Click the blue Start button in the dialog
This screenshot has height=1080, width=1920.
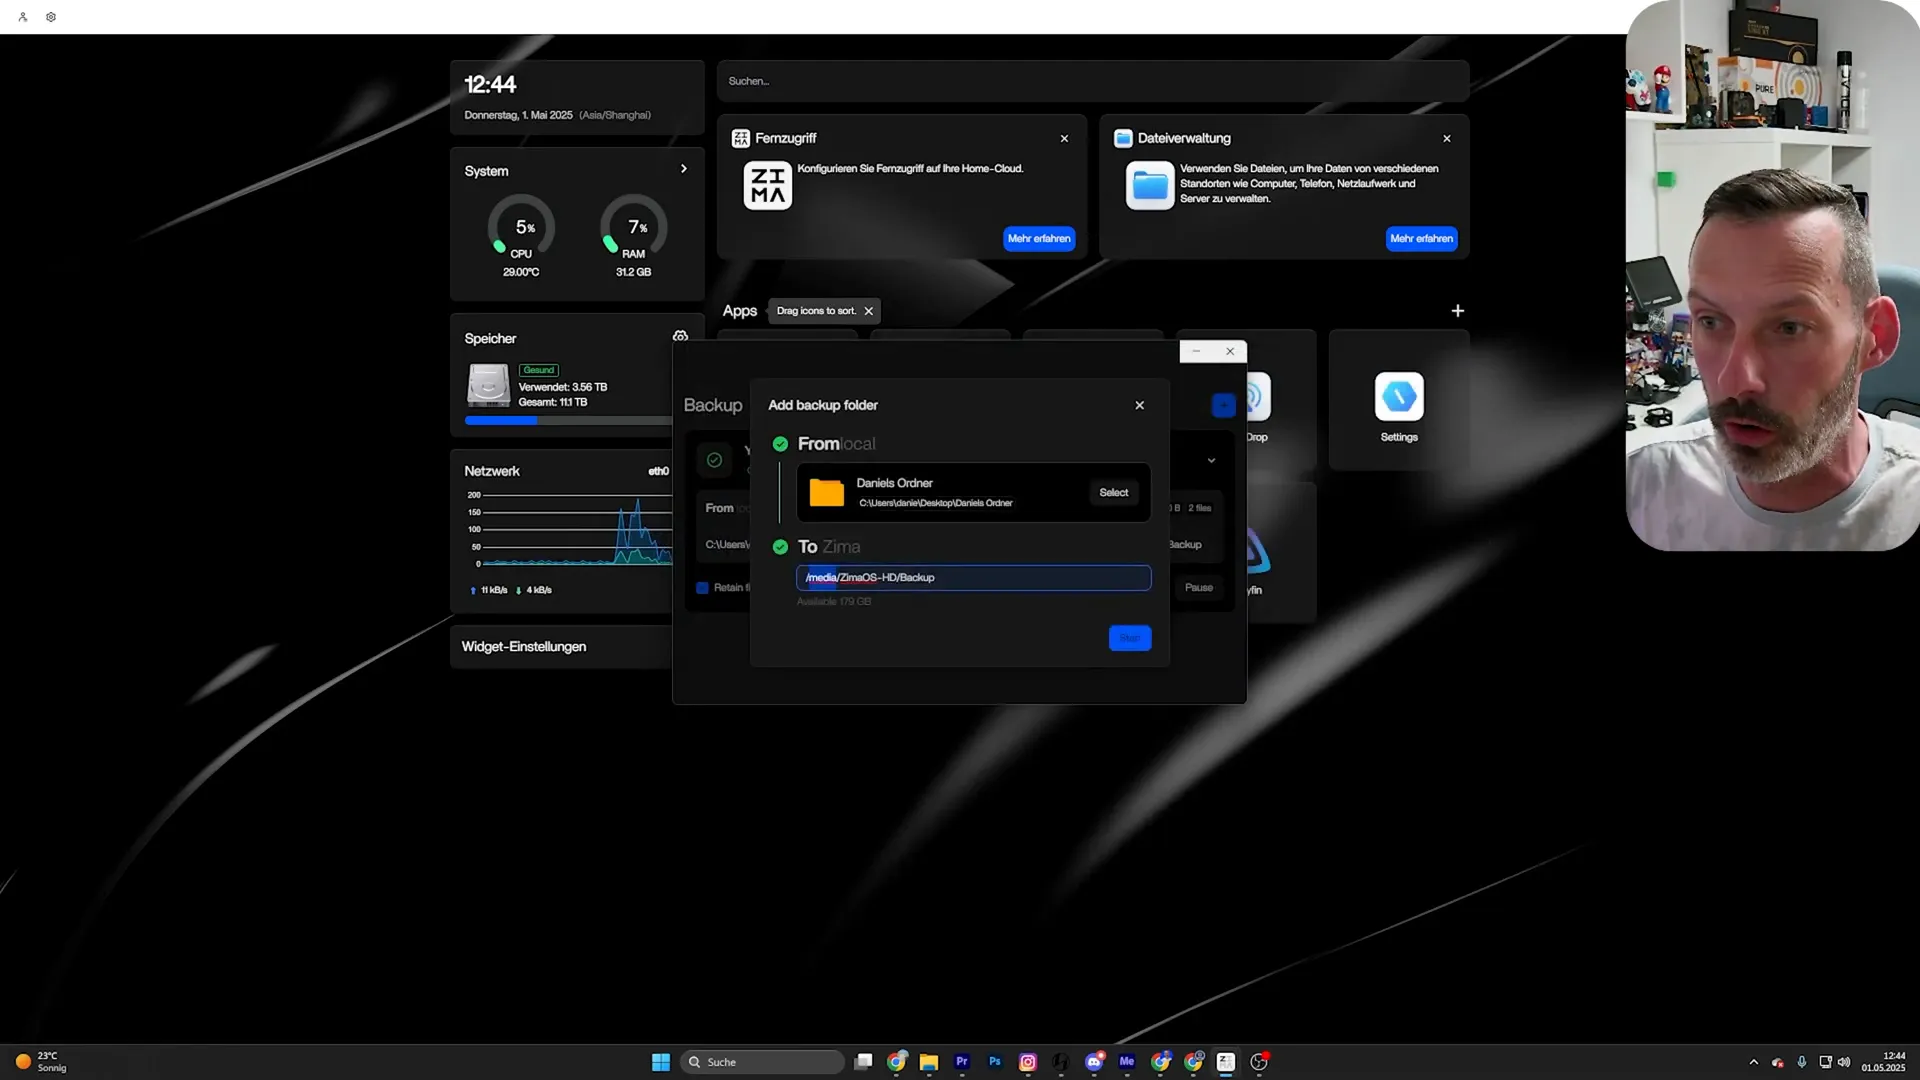(x=1130, y=638)
